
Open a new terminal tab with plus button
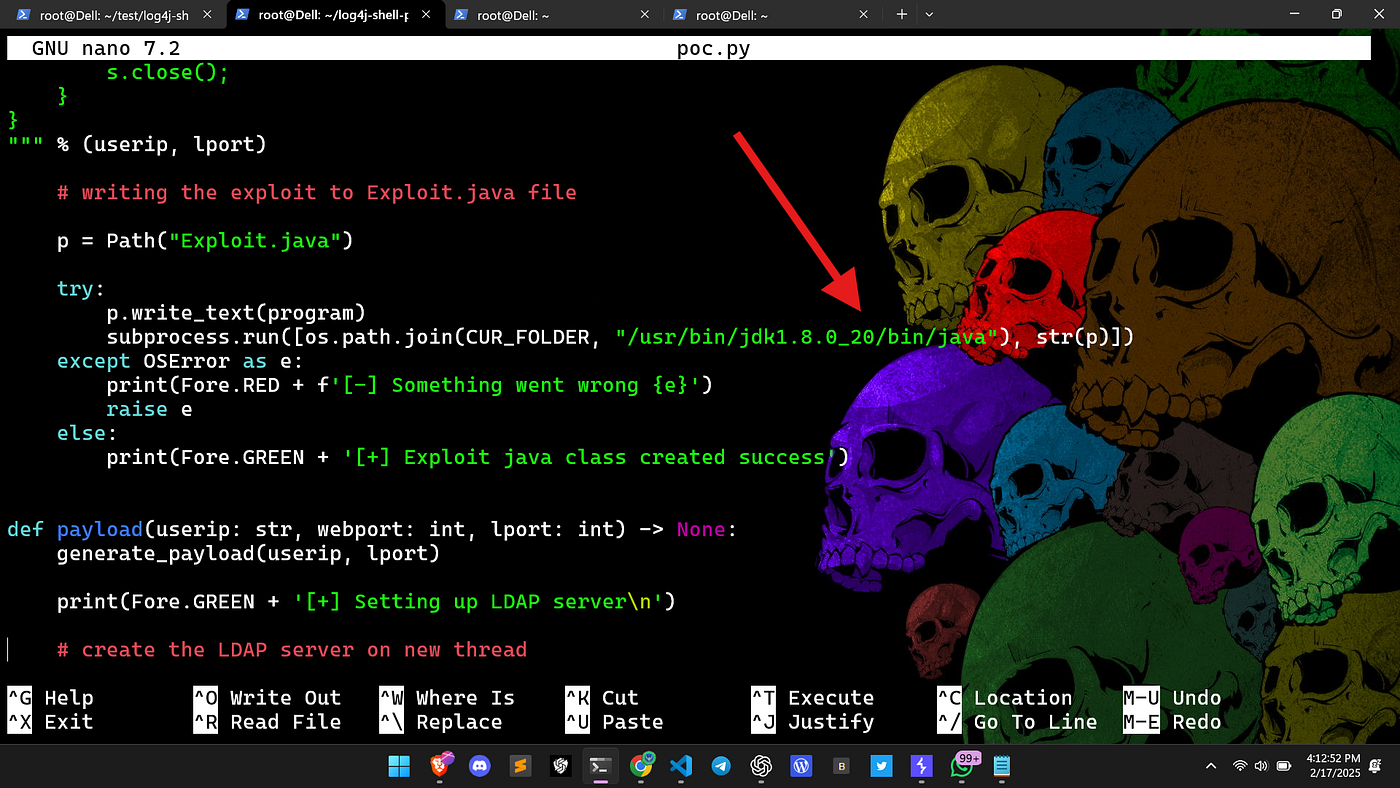click(901, 14)
